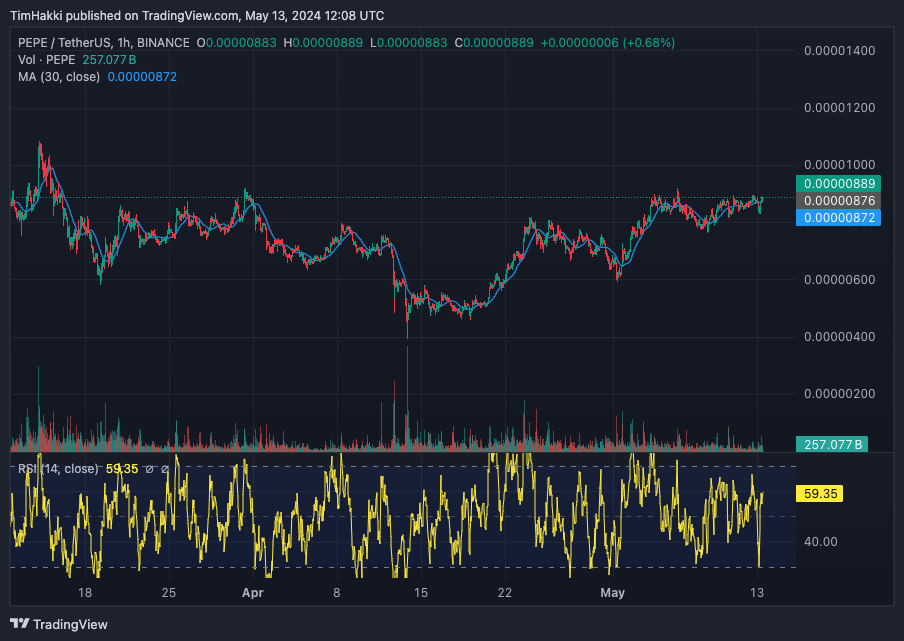Click the green 0.00000889 price axis label
This screenshot has width=904, height=641.
pyautogui.click(x=837, y=184)
